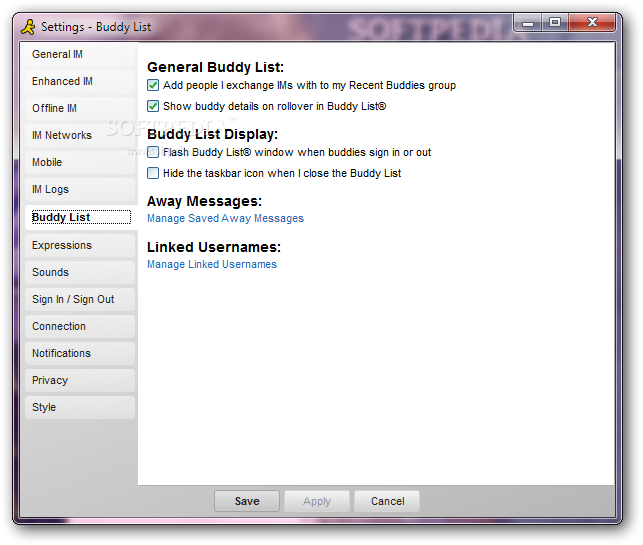The image size is (643, 545).
Task: Open Sign In / Sign Out settings
Action: [x=80, y=299]
